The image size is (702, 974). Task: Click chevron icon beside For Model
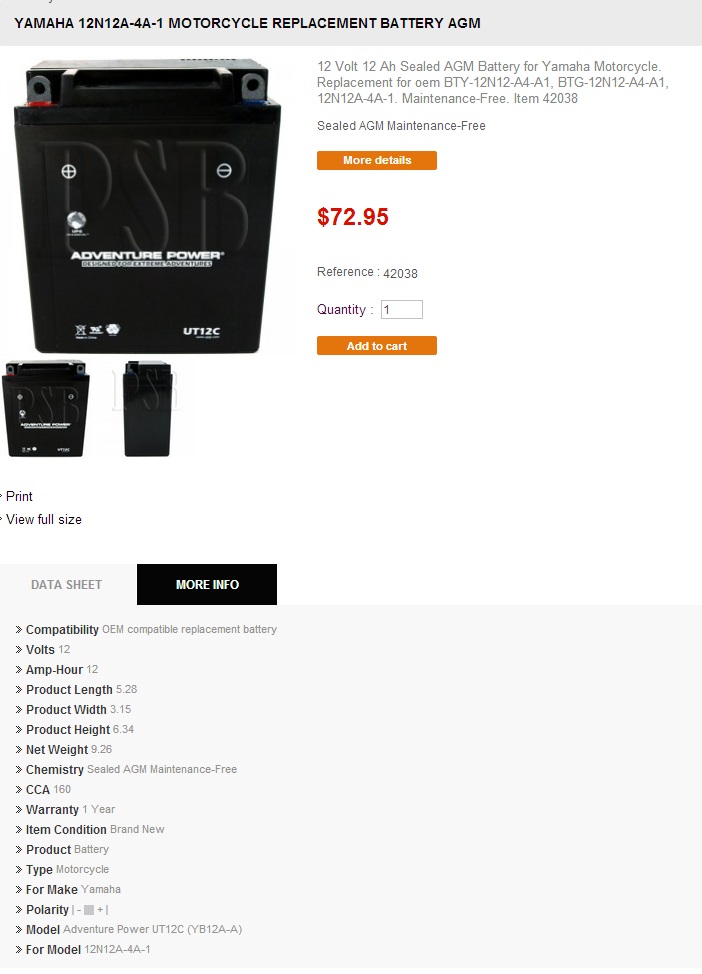[x=19, y=950]
